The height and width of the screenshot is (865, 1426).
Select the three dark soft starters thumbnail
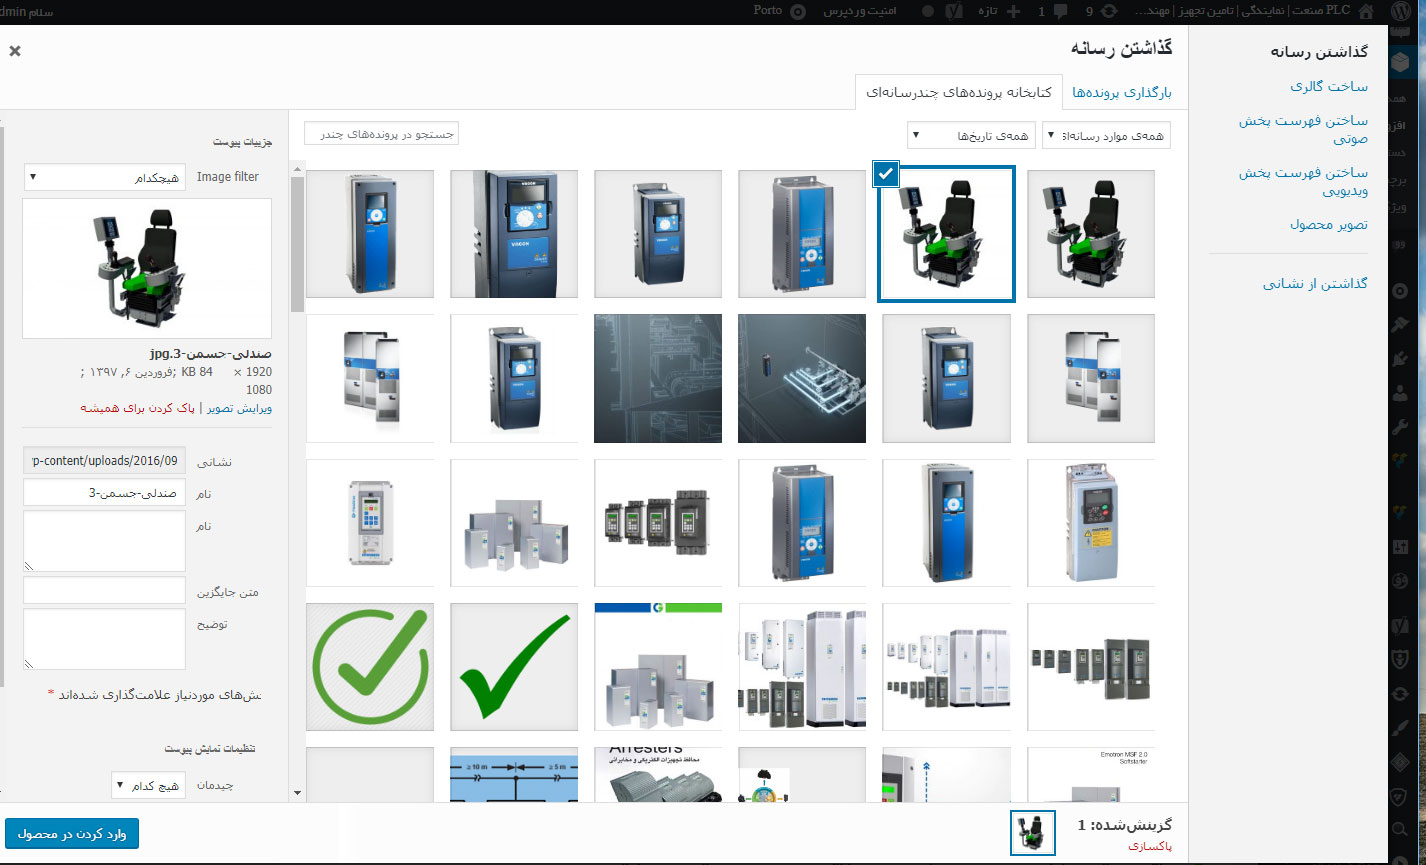[1091, 666]
